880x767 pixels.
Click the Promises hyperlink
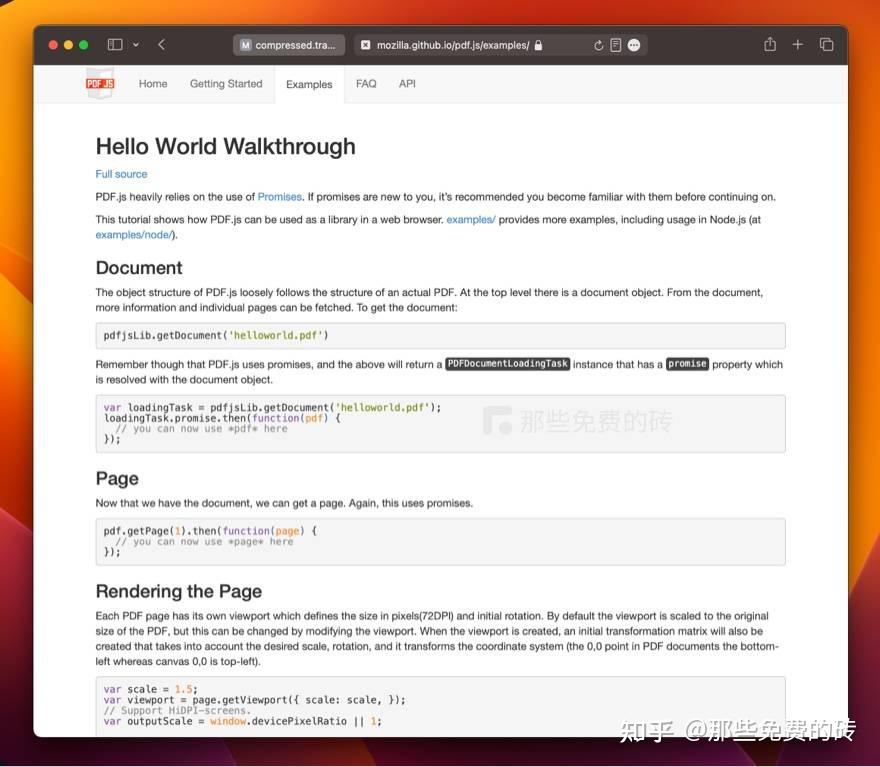point(279,196)
